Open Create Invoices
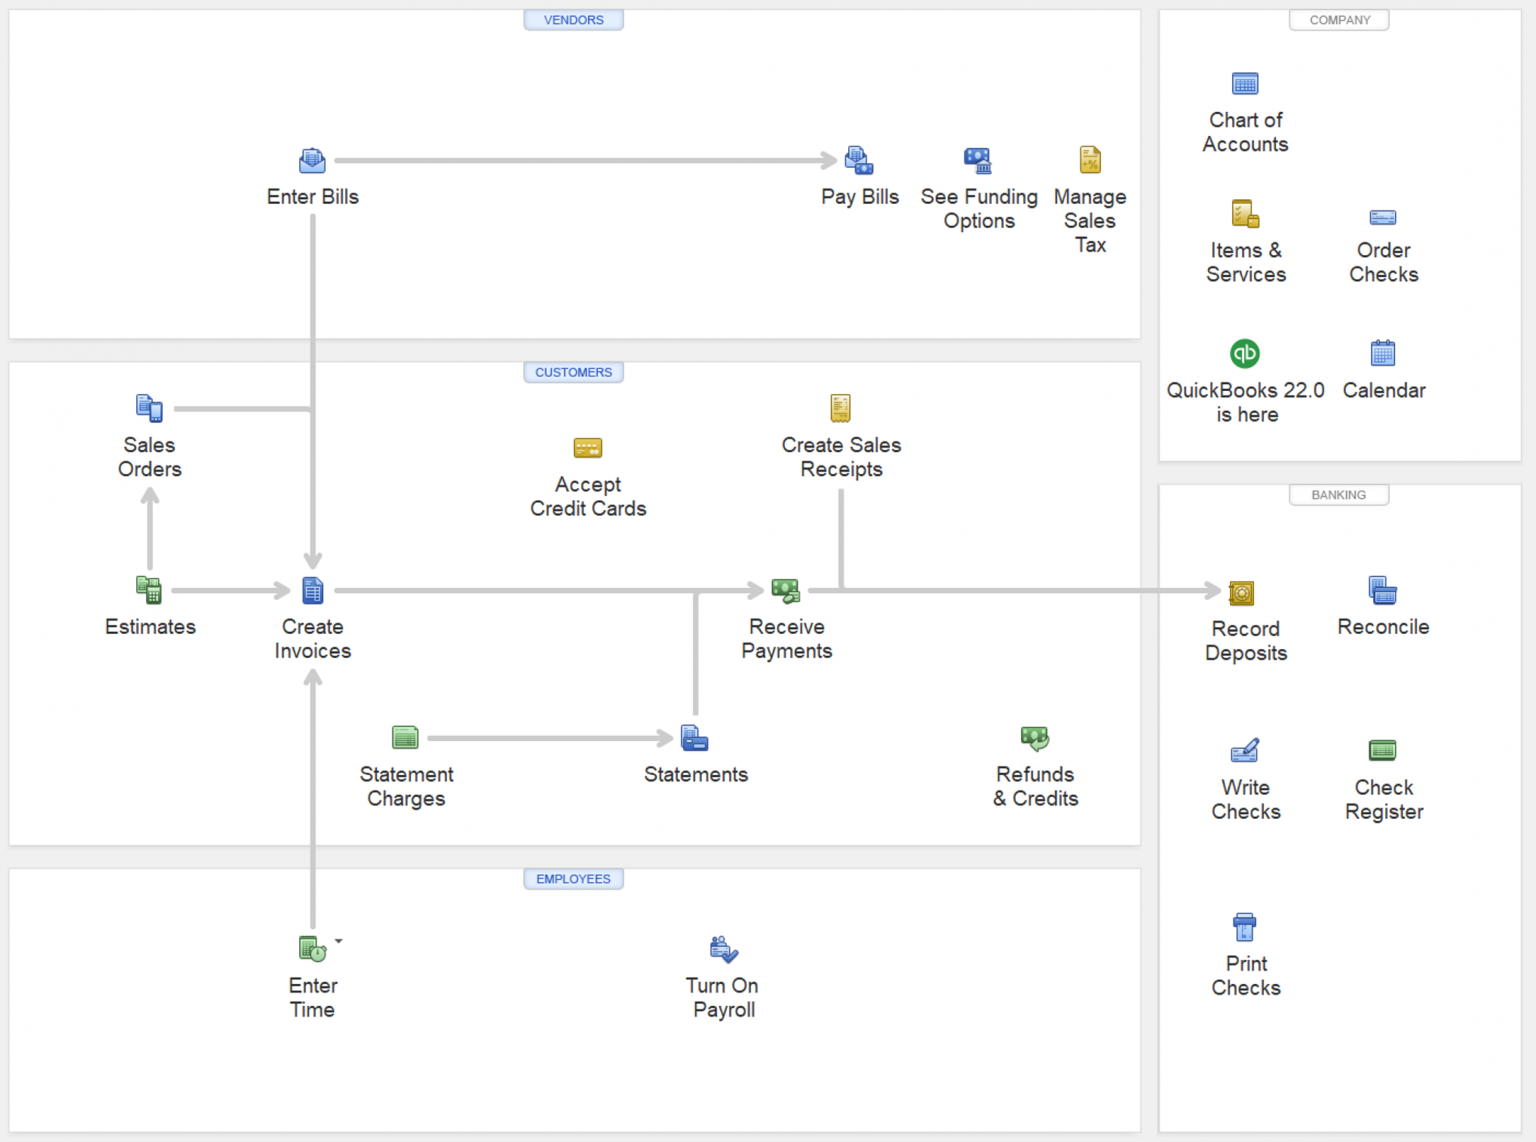 312,591
